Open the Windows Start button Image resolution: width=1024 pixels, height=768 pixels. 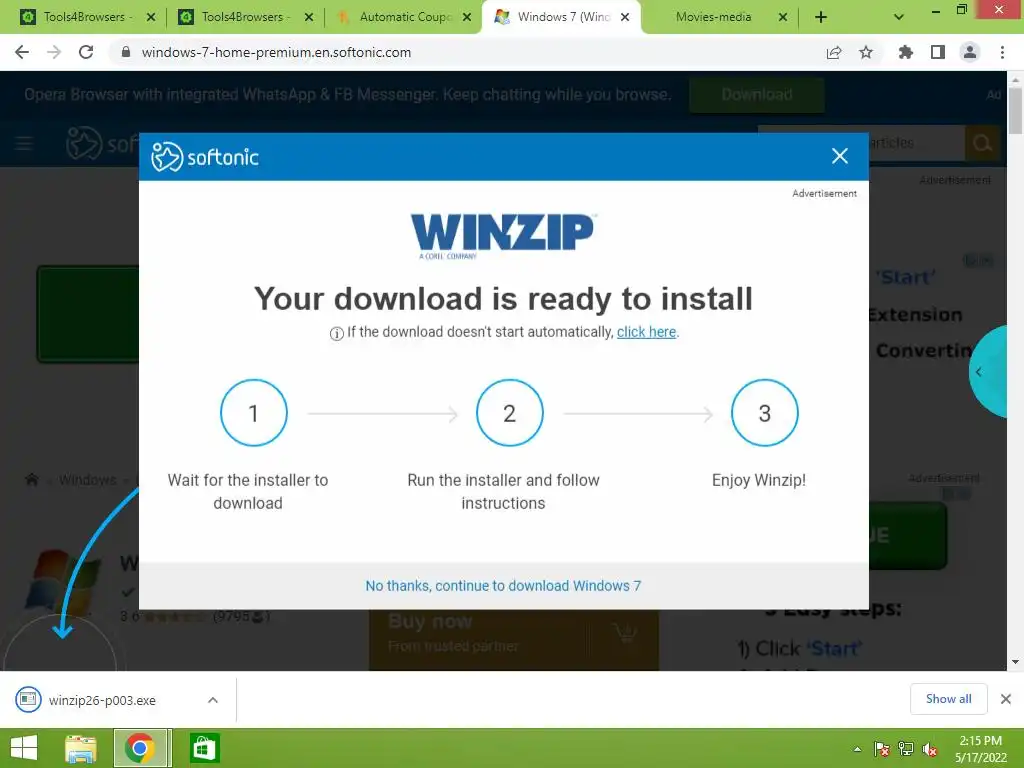(x=24, y=748)
